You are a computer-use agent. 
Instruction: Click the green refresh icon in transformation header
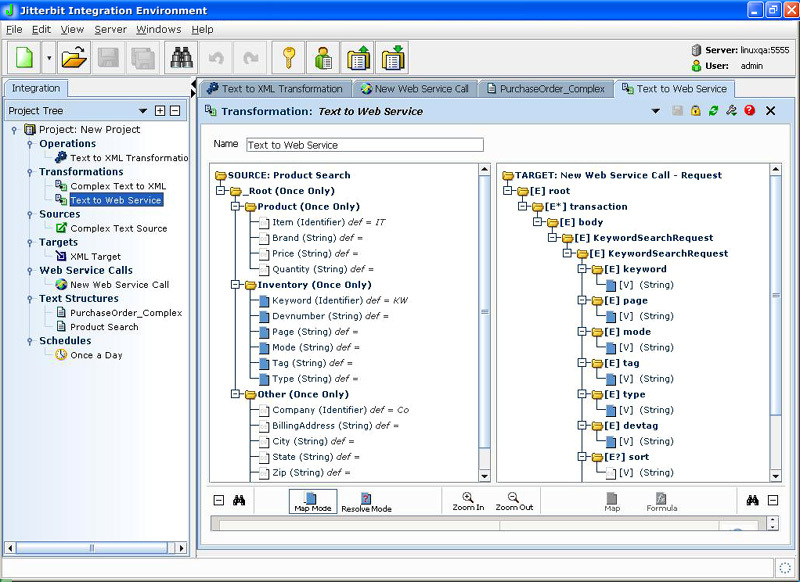713,111
